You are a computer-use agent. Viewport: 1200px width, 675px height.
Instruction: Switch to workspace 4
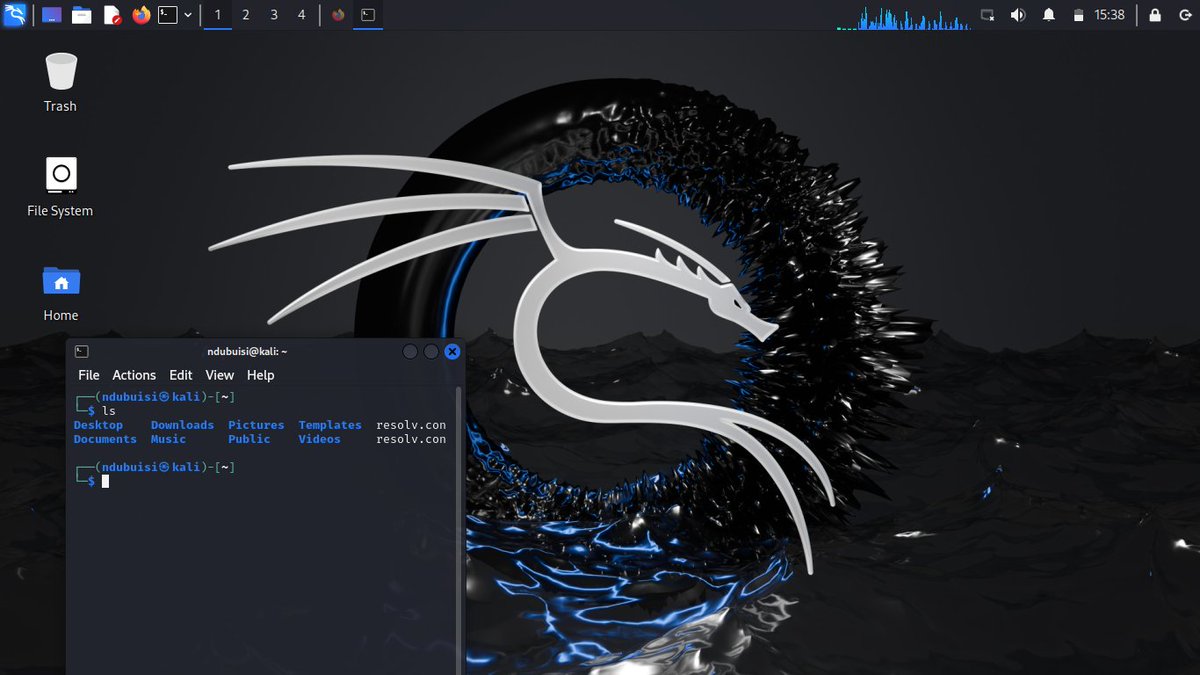(x=302, y=14)
